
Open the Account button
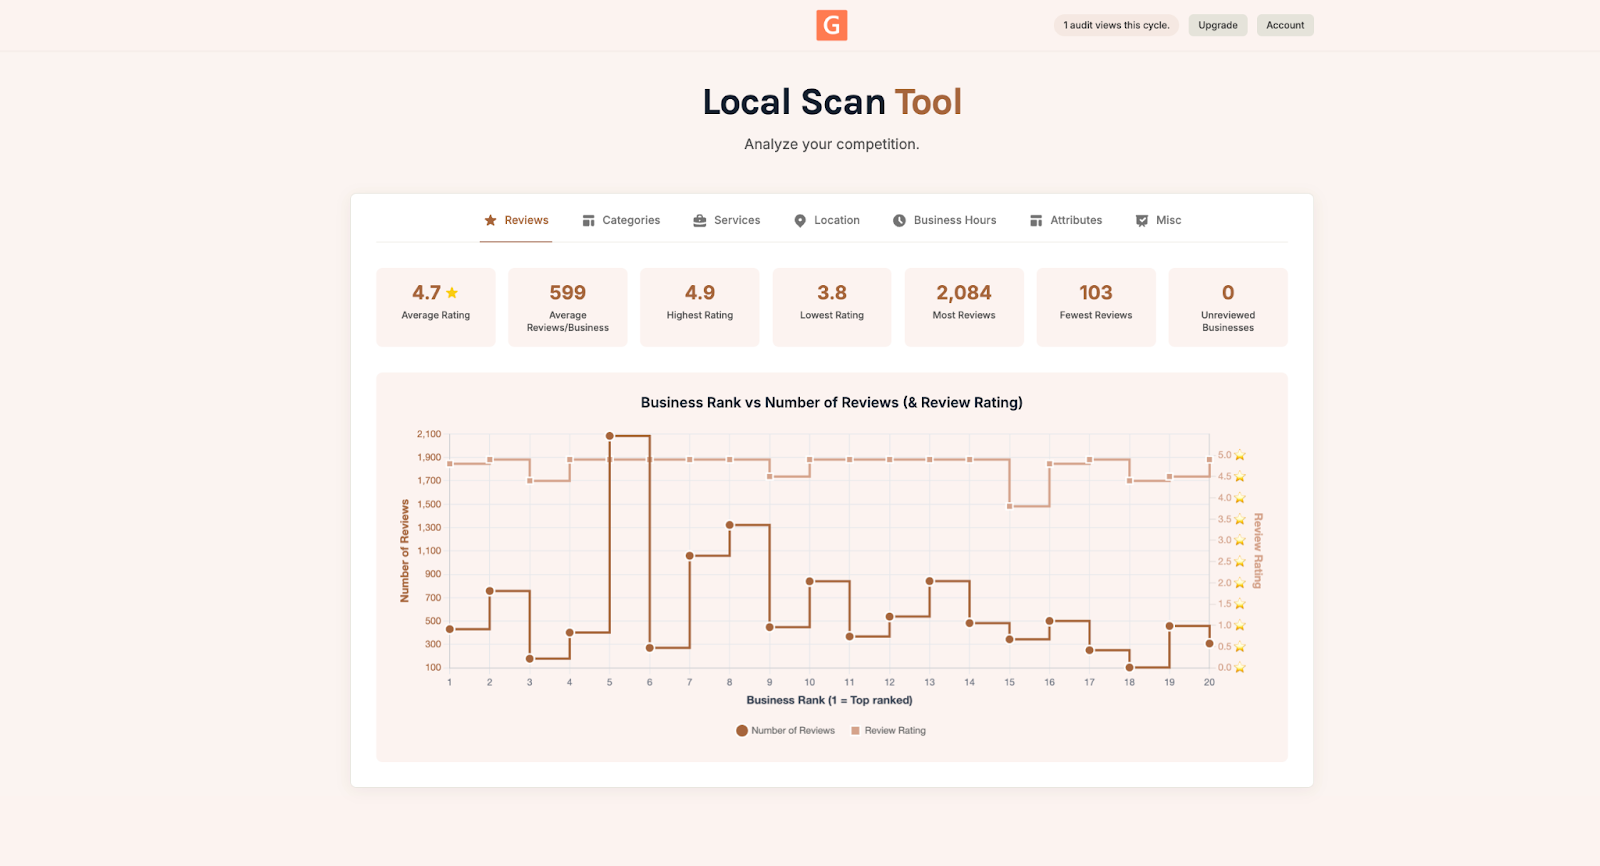point(1285,25)
